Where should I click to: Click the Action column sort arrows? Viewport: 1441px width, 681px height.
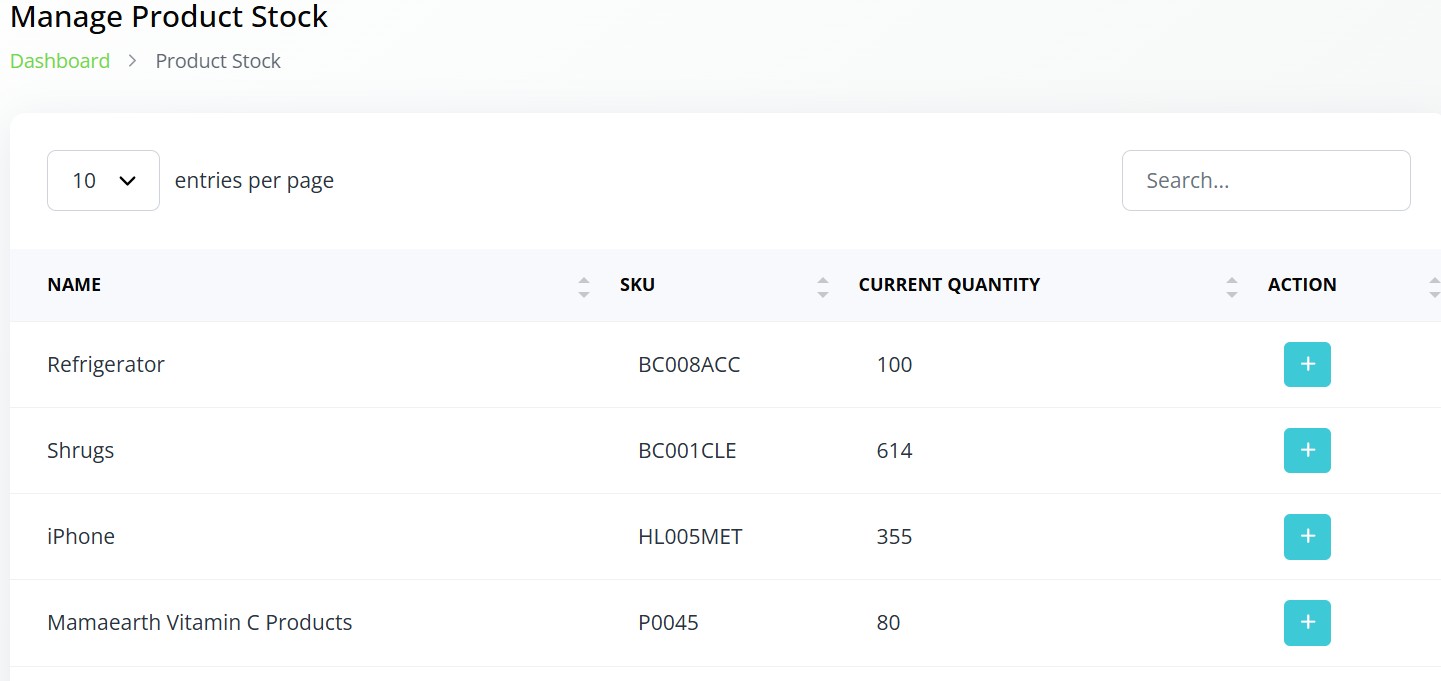(x=1434, y=288)
